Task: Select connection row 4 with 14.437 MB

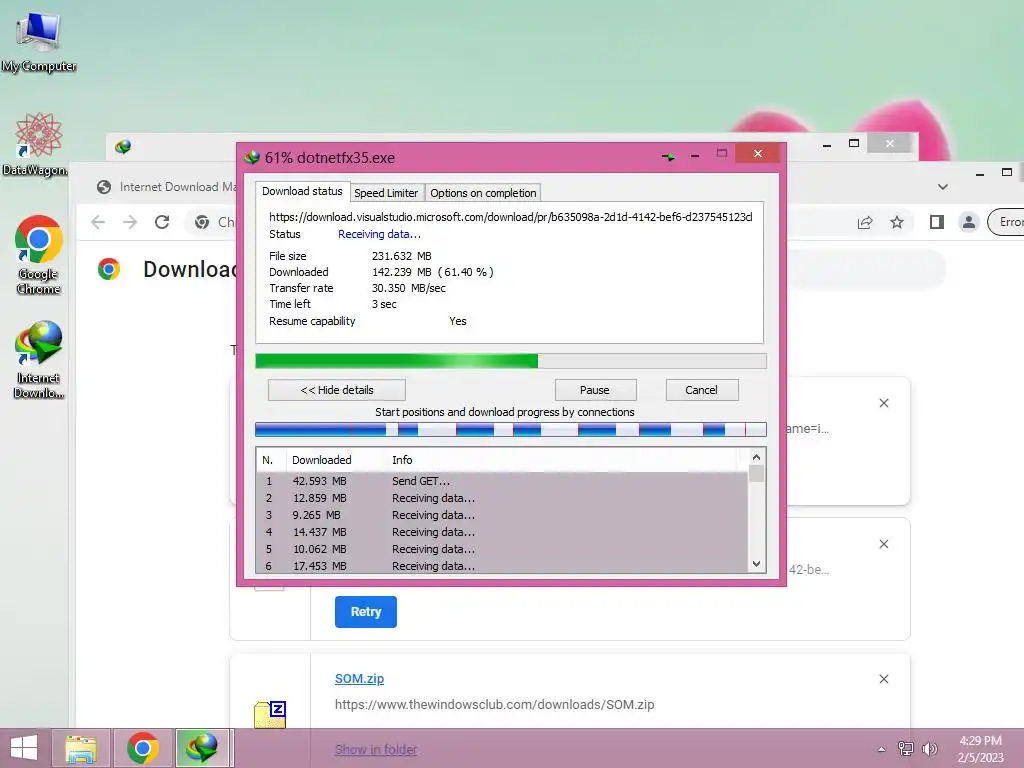Action: [x=502, y=532]
